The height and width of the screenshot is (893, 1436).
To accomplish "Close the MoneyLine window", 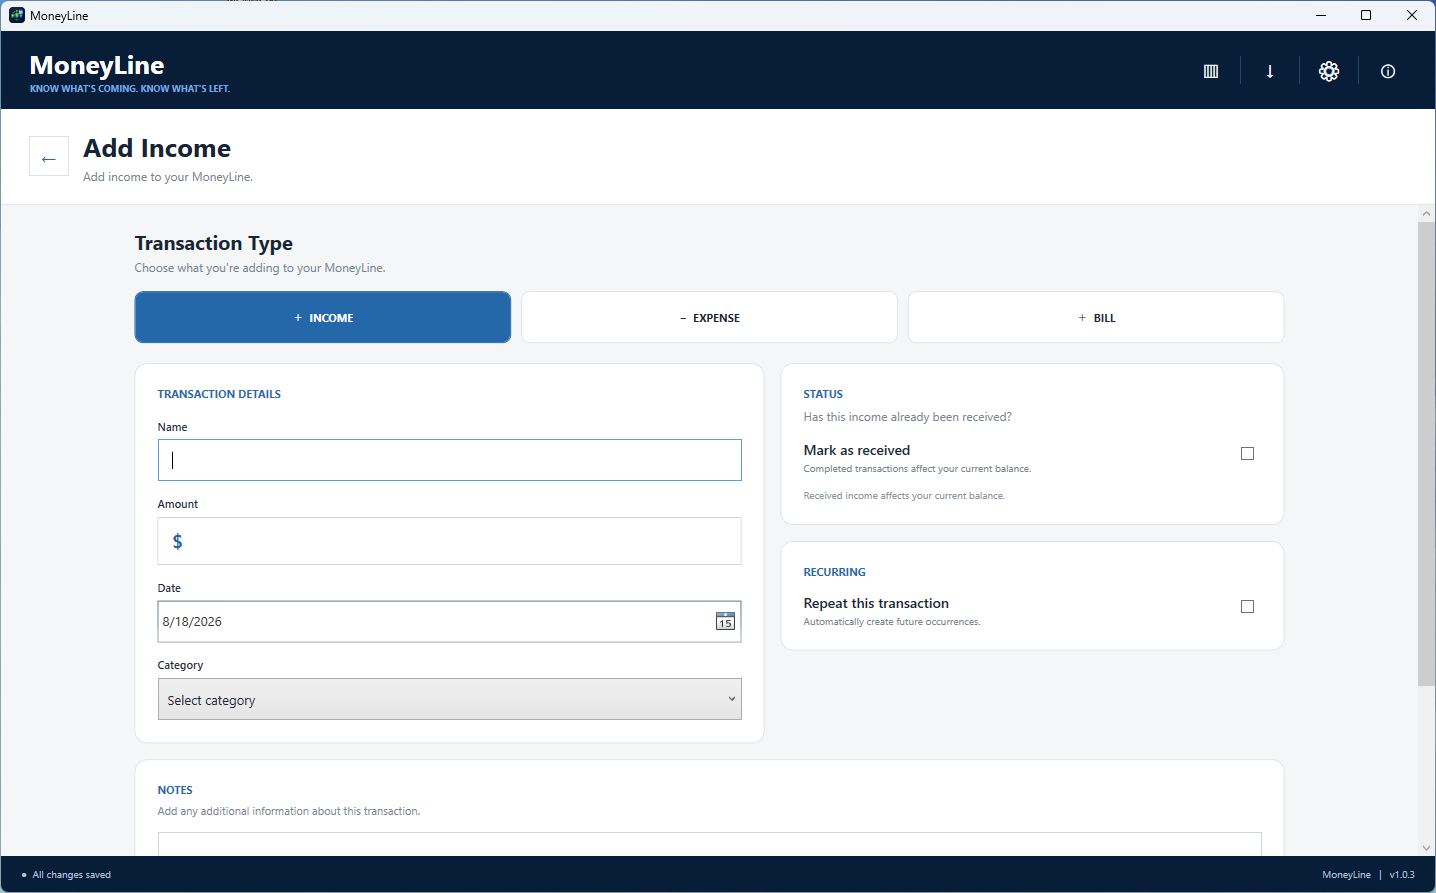I will 1412,15.
